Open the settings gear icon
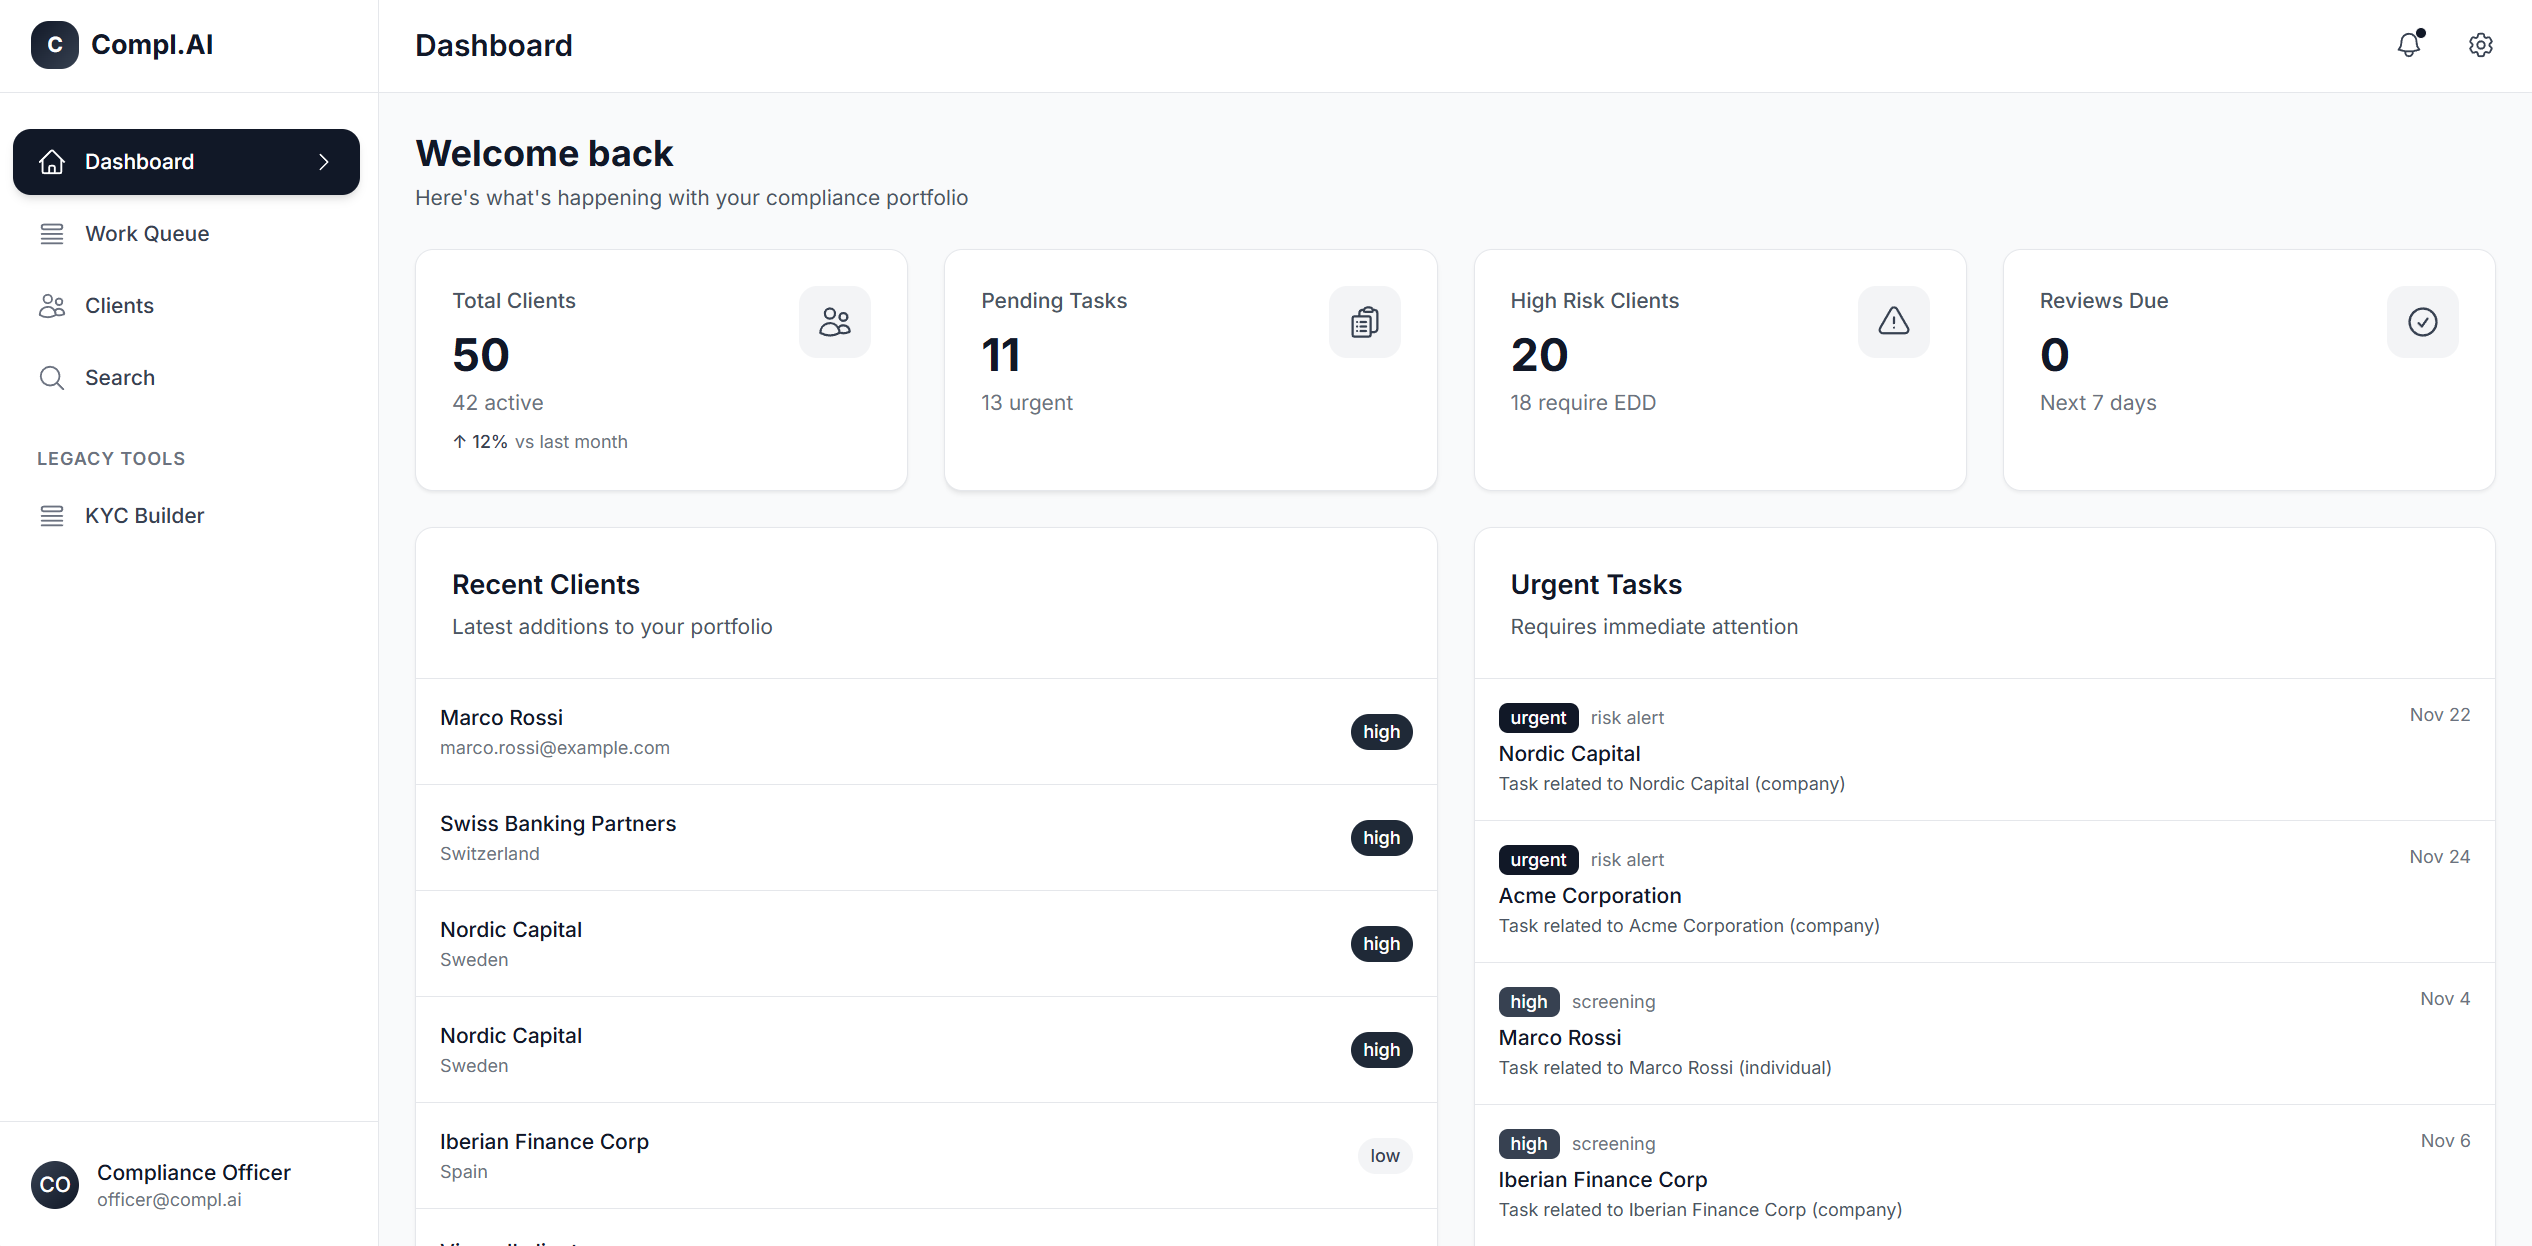 pos(2480,45)
